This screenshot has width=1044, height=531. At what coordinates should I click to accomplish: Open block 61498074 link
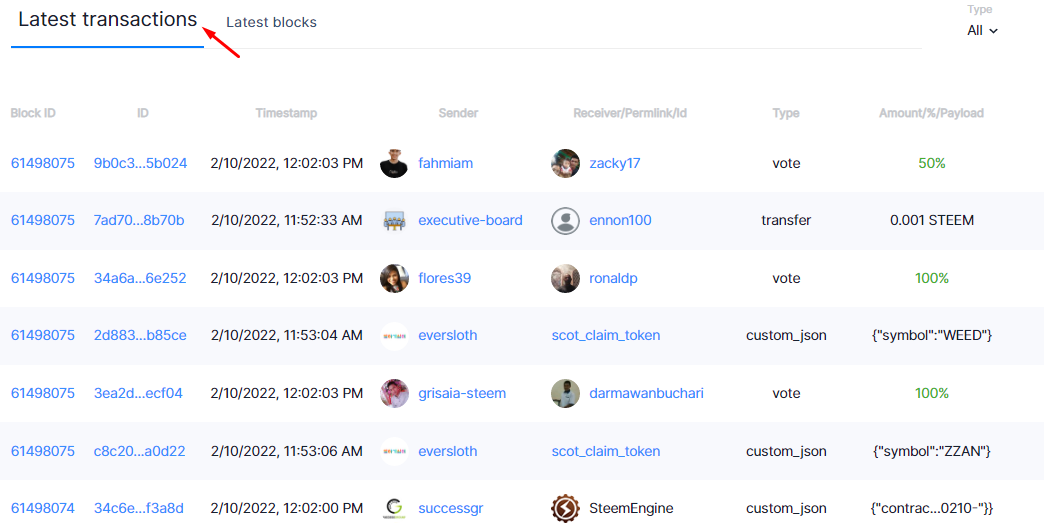[43, 508]
